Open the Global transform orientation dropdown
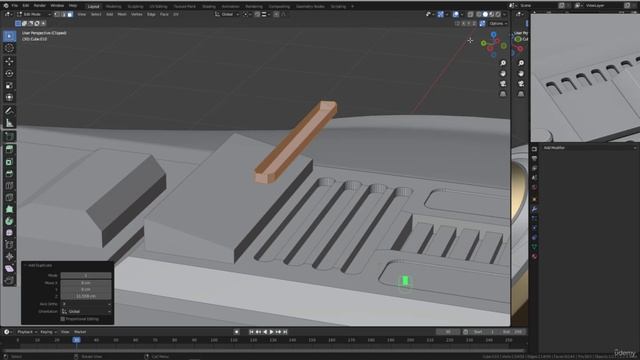 (x=227, y=14)
